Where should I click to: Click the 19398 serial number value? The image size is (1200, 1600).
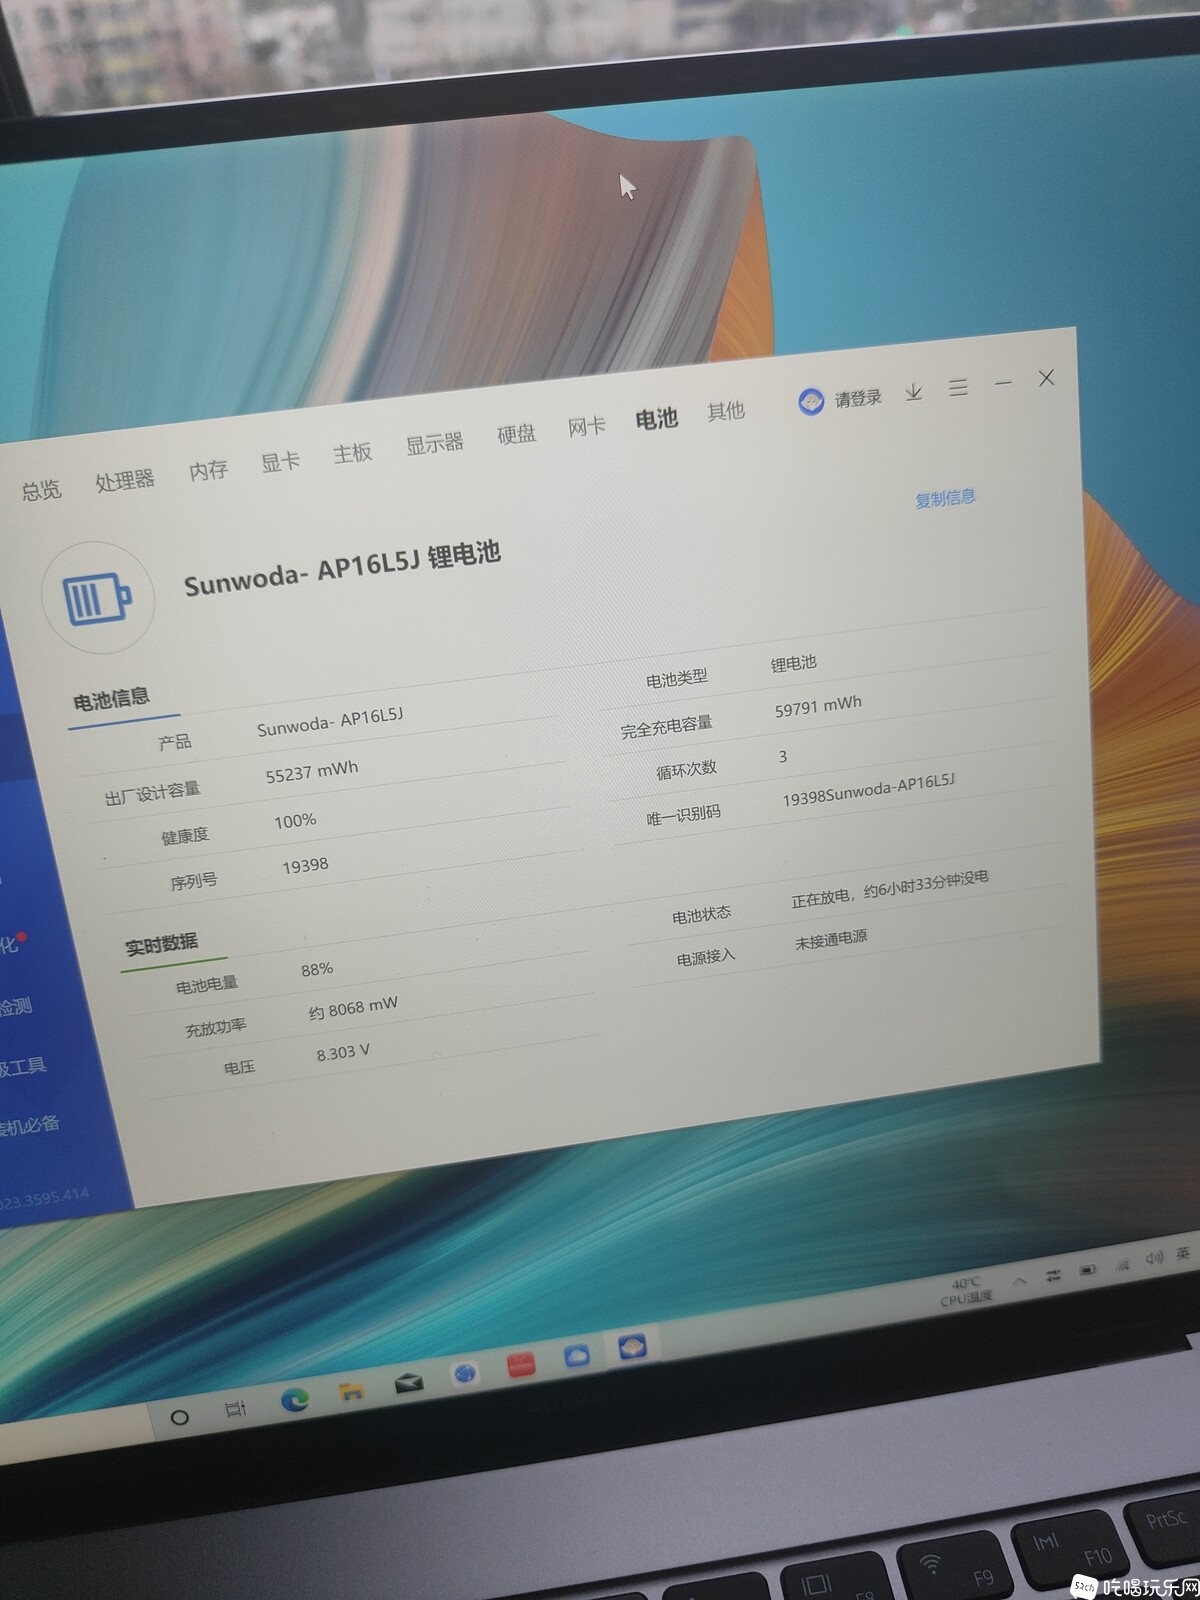tap(305, 865)
